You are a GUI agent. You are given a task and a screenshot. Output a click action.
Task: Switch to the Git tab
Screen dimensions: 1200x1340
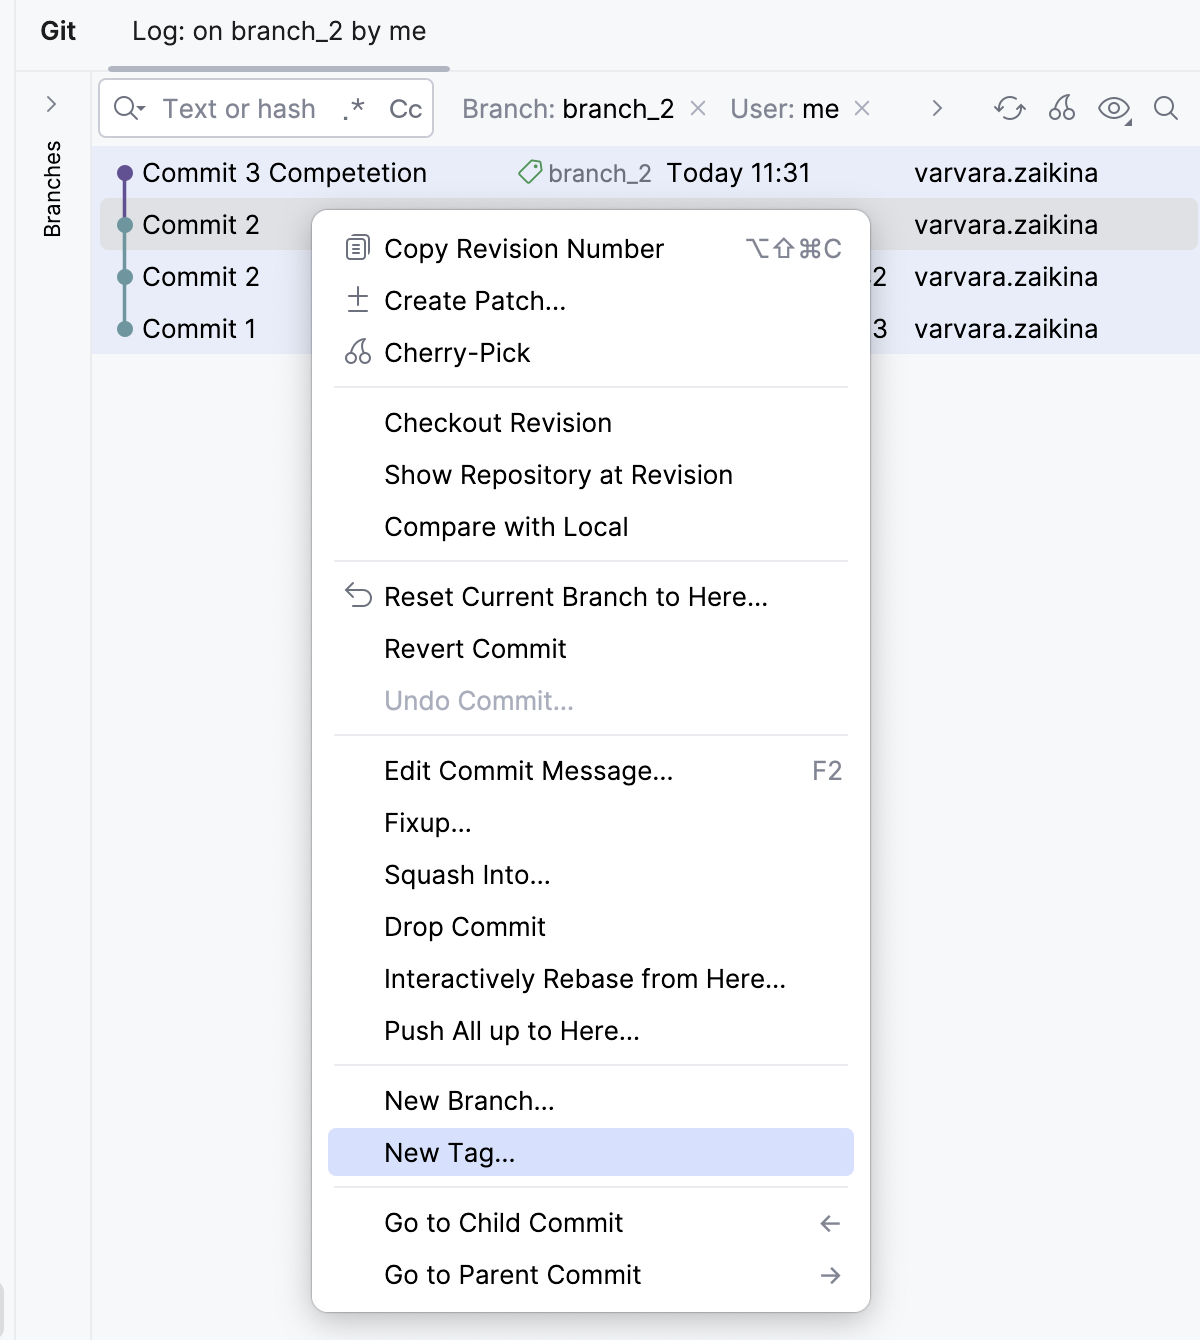click(57, 31)
